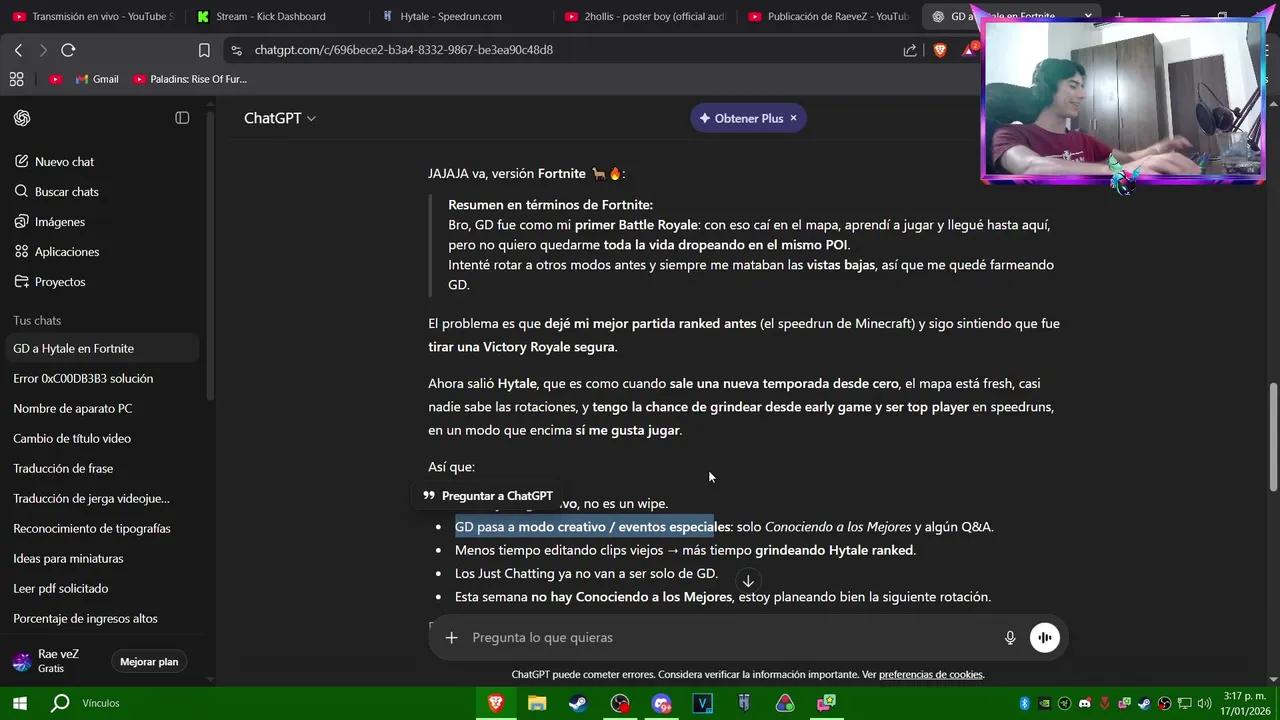This screenshot has width=1280, height=720.
Task: Click the microphone dictation icon
Action: (1010, 638)
